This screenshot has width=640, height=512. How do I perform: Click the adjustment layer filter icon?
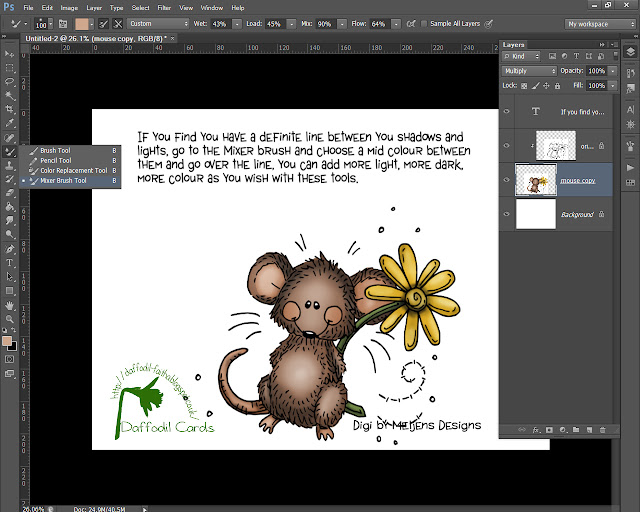click(564, 56)
